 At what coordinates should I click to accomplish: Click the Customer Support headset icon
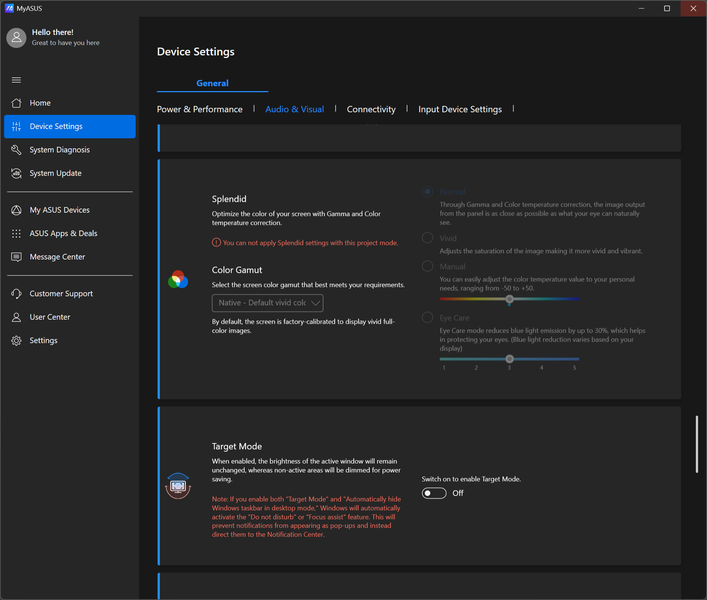(x=16, y=294)
